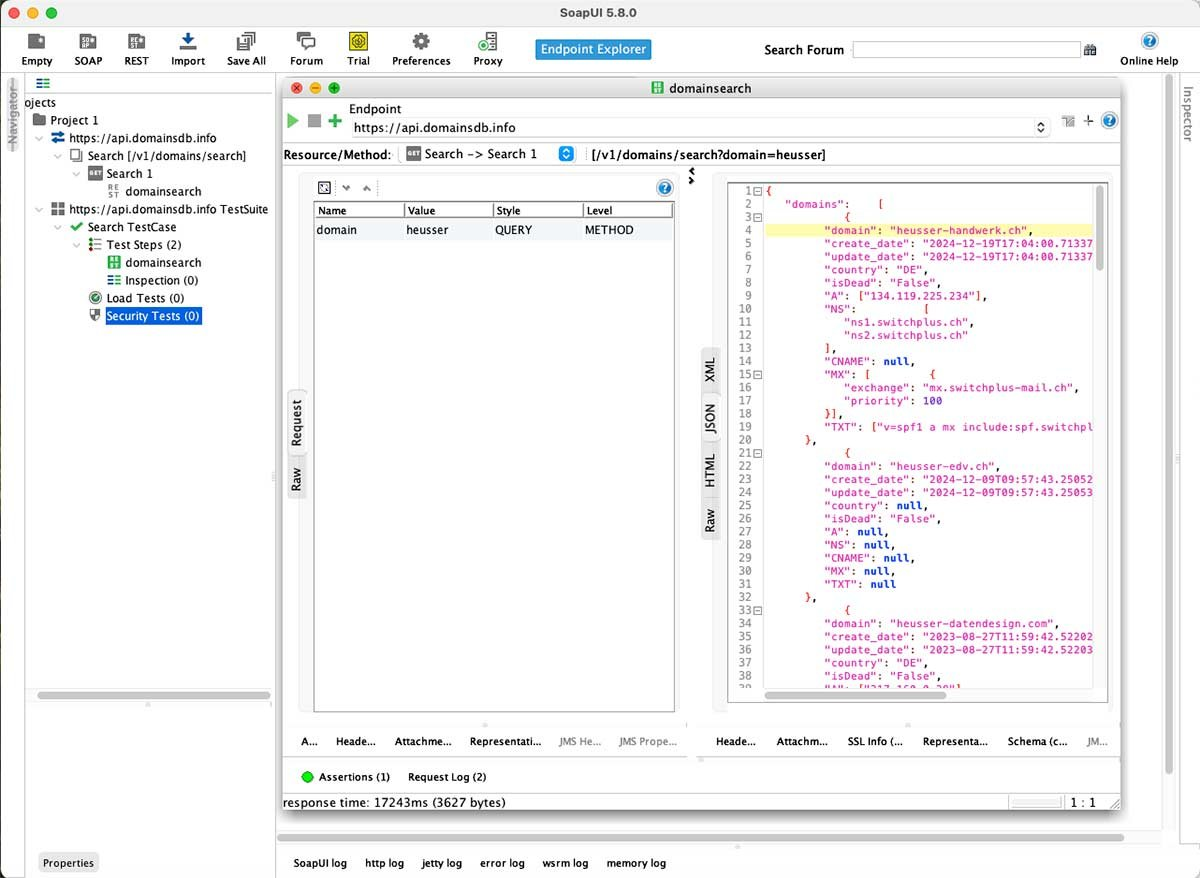Switch to the XML response tab
The image size is (1200, 878).
point(710,371)
